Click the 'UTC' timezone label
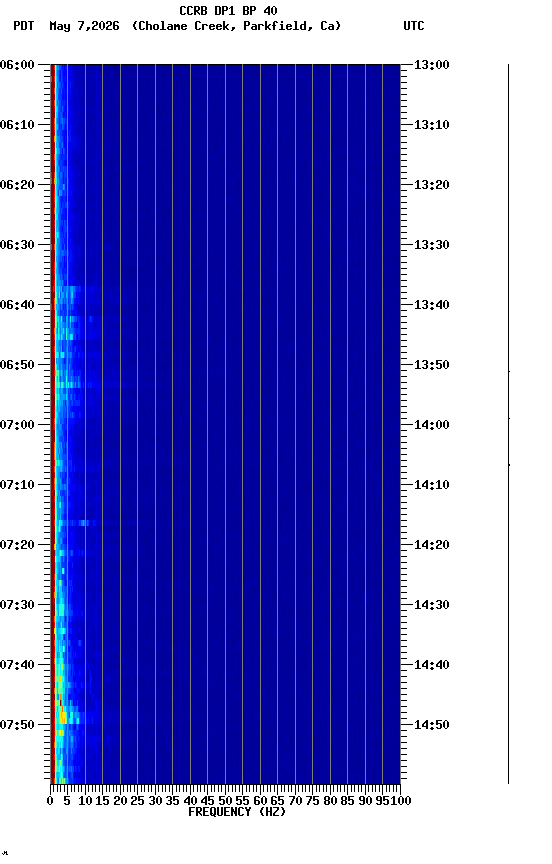552x864 pixels. tap(414, 26)
